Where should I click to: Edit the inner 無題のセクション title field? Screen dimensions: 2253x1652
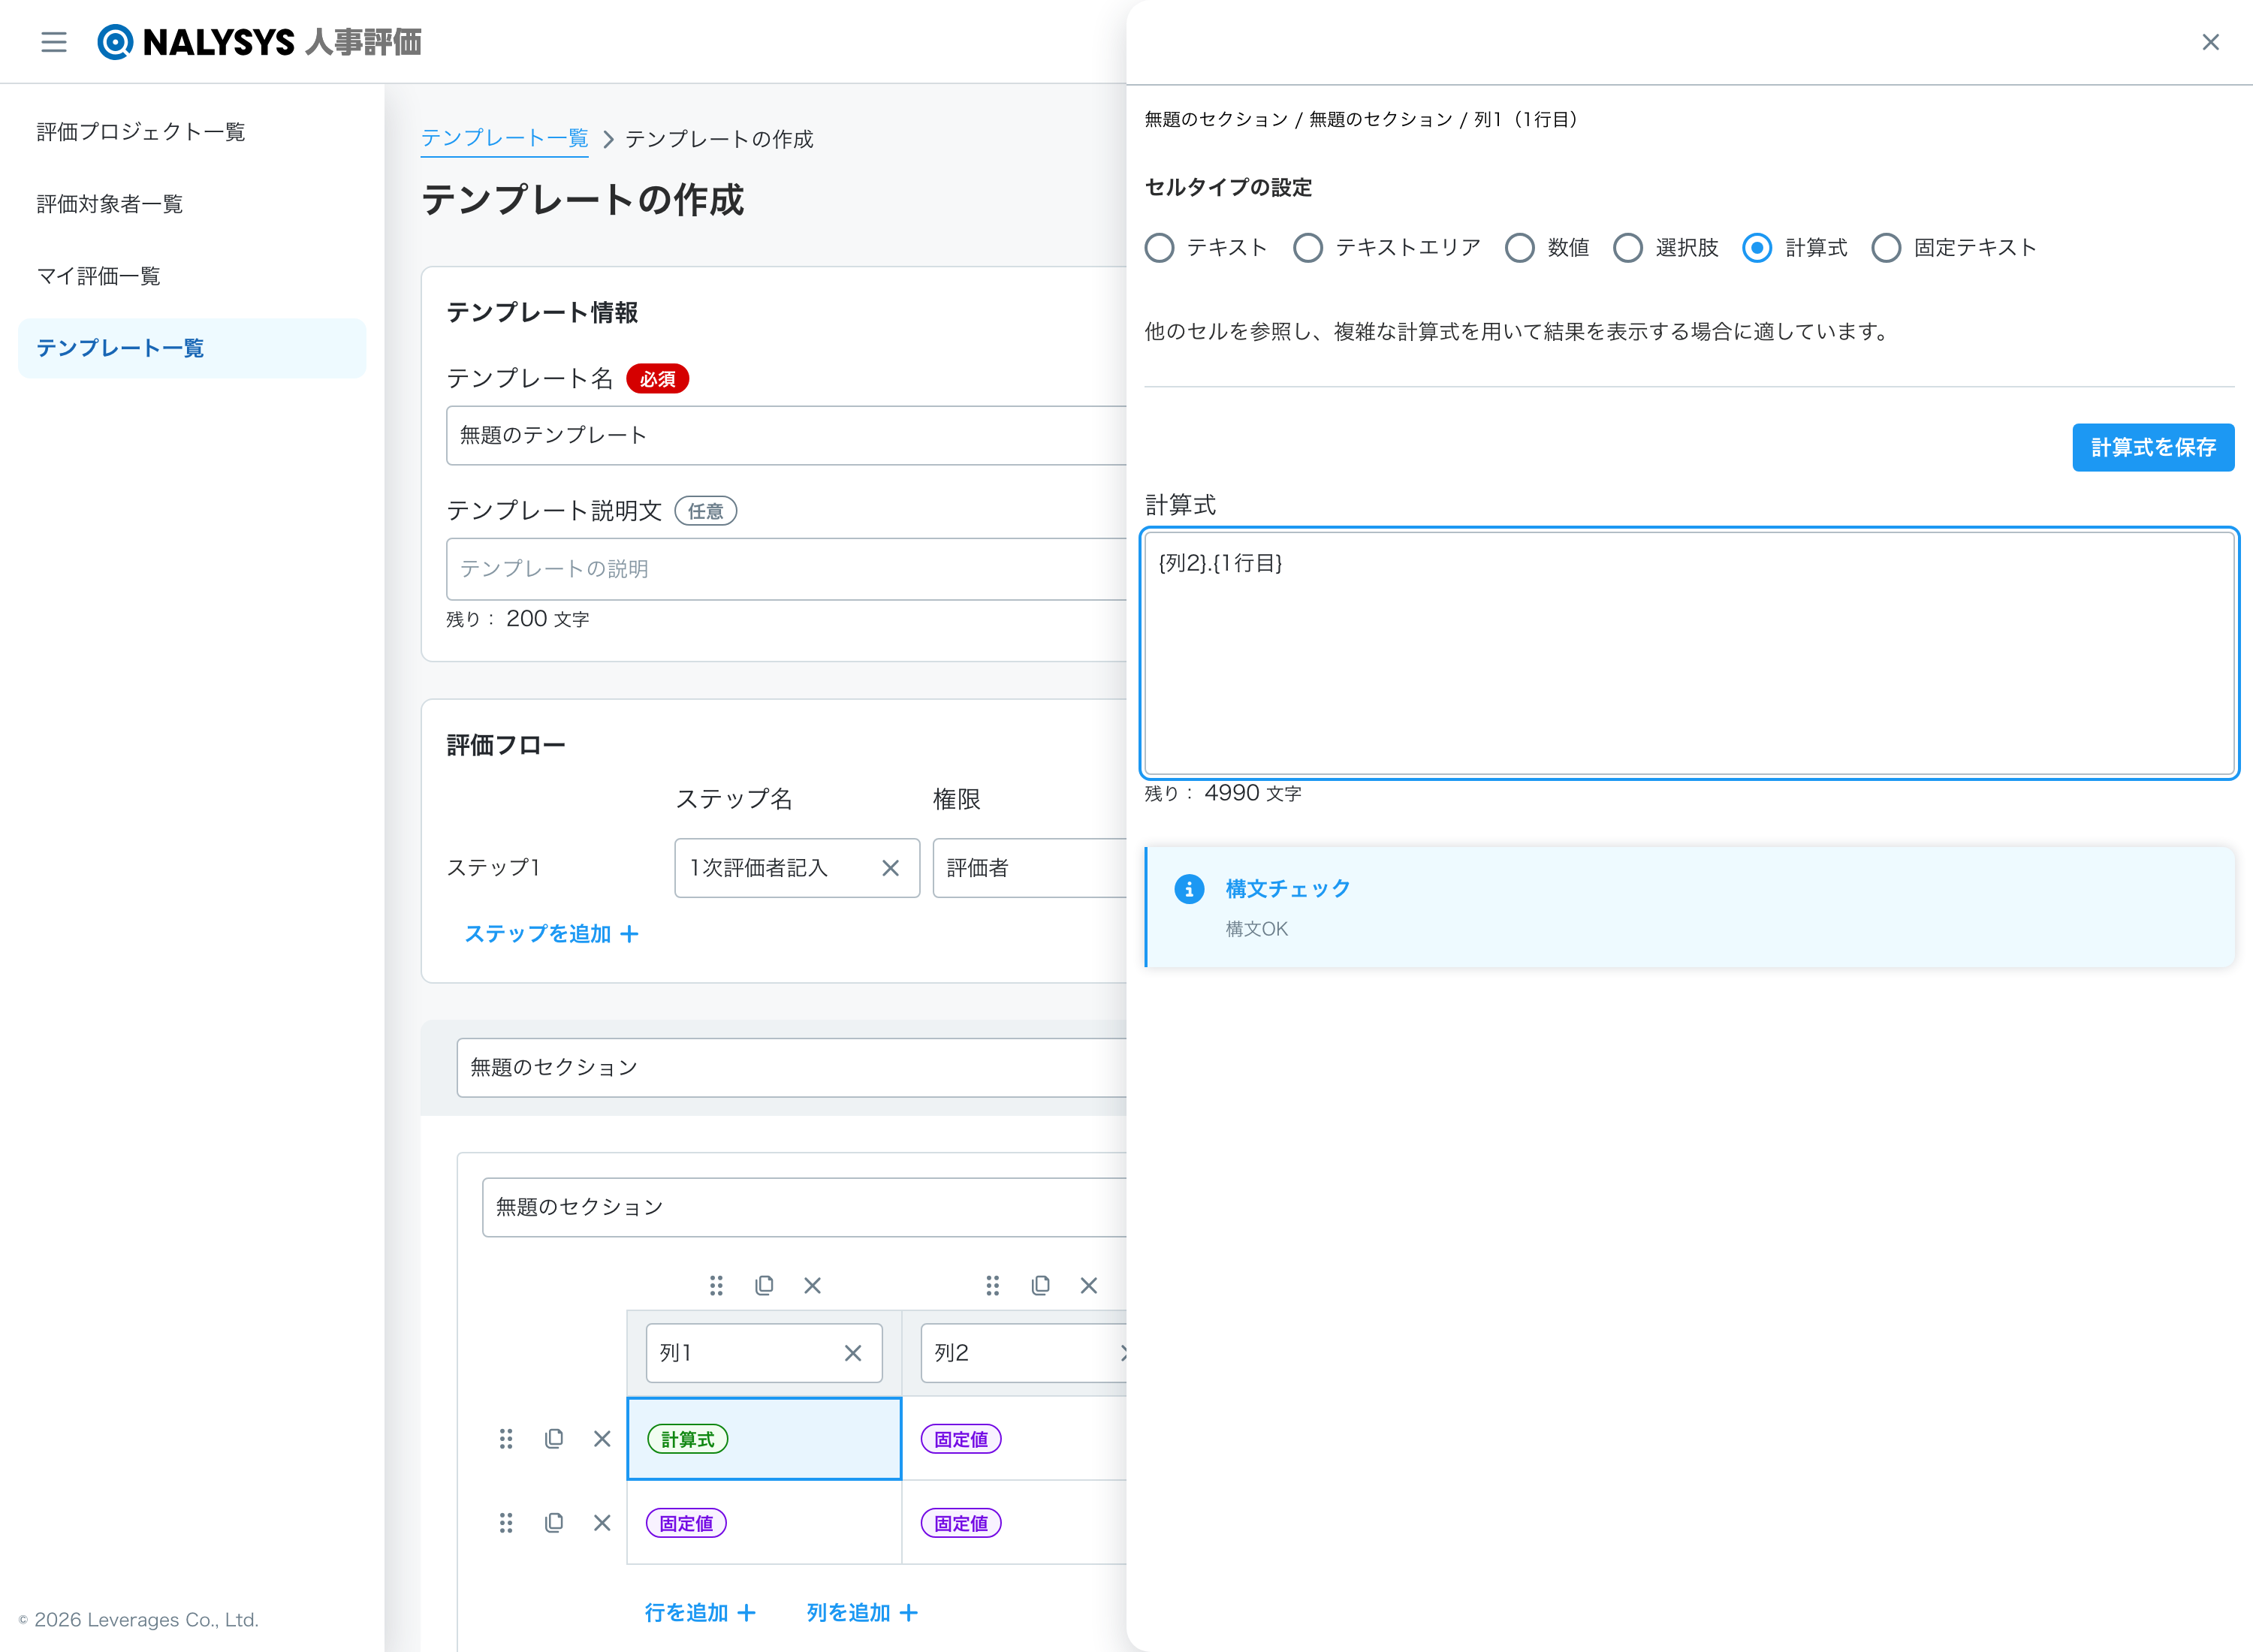[805, 1207]
